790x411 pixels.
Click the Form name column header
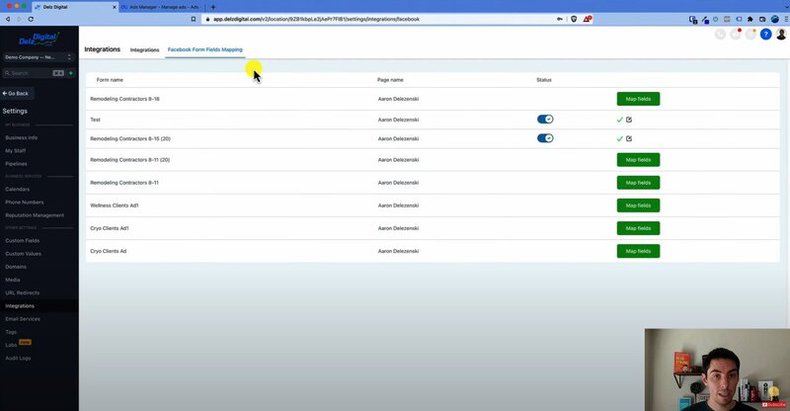[110, 80]
